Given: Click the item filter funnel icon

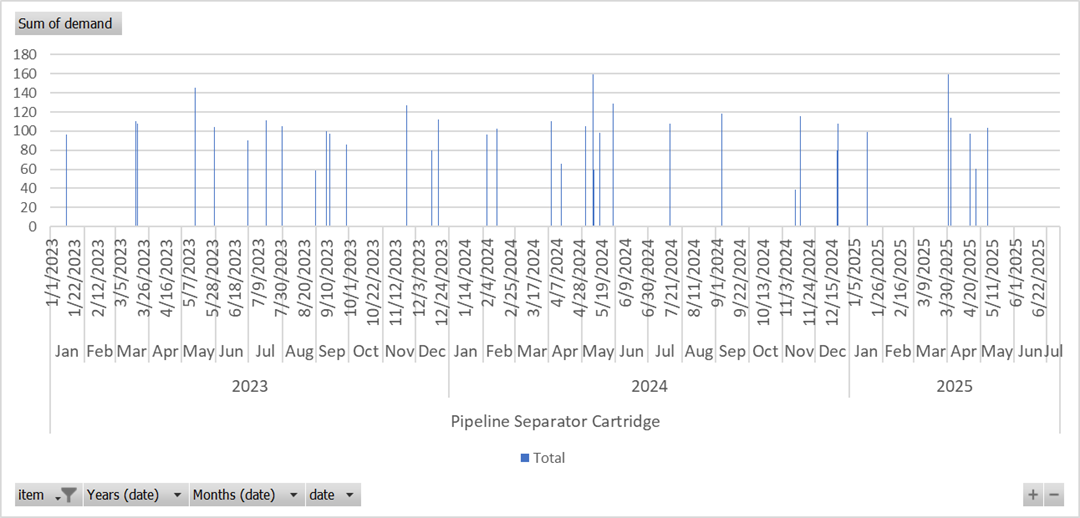Looking at the screenshot, I should [68, 495].
